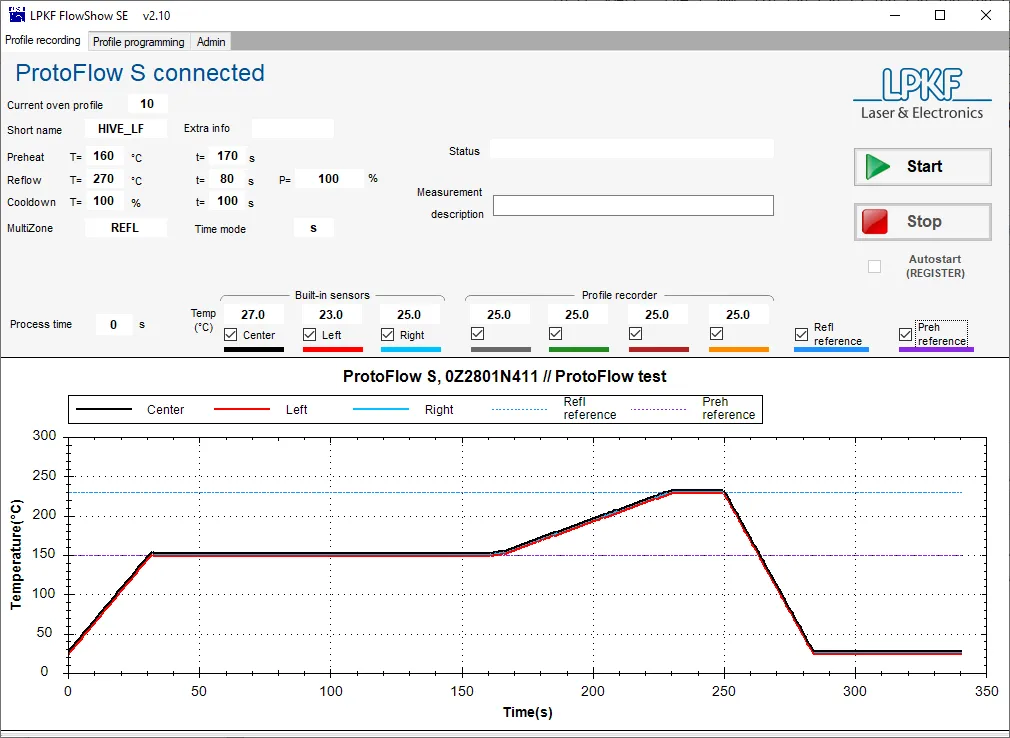Click the blue Refl reference color bar

tap(831, 350)
